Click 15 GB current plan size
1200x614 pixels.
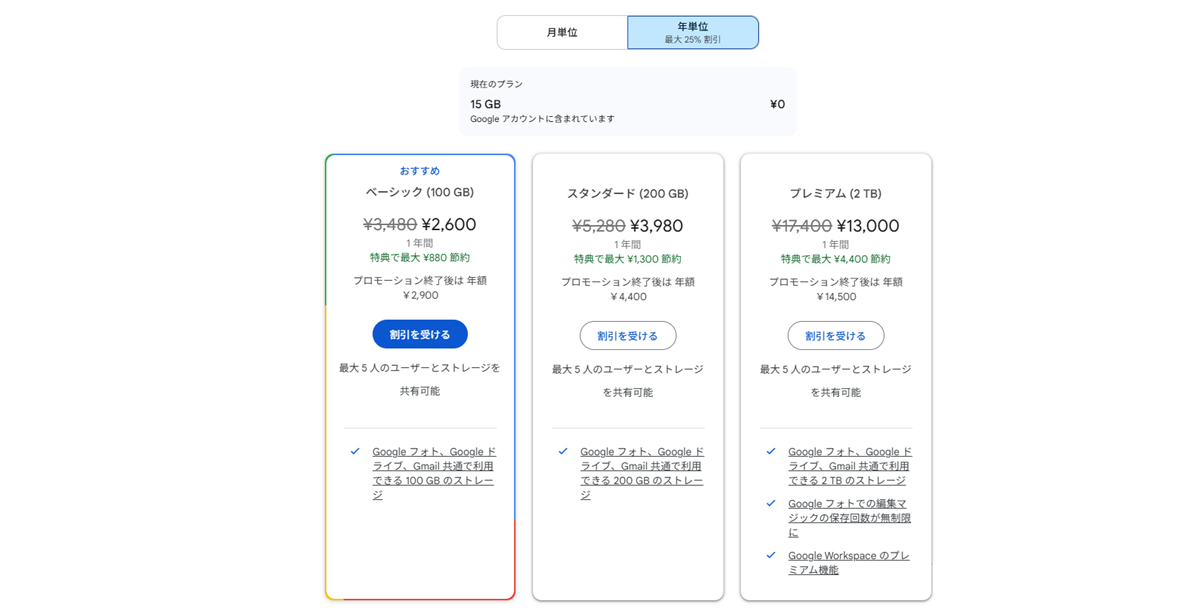click(486, 104)
